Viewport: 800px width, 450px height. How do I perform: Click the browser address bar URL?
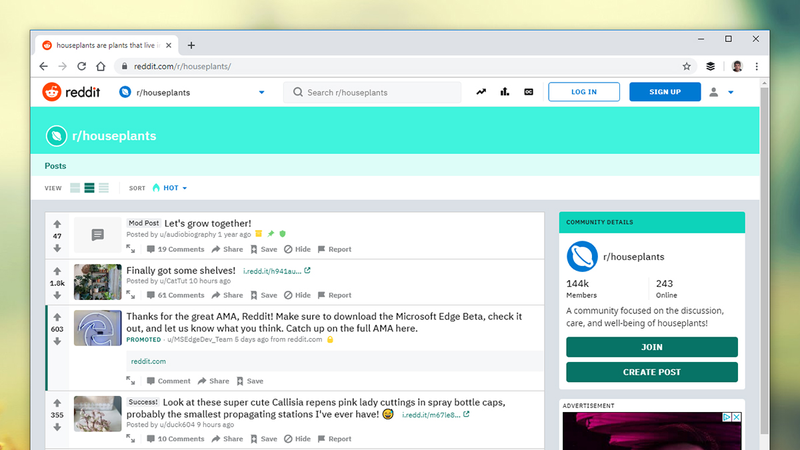(x=182, y=66)
